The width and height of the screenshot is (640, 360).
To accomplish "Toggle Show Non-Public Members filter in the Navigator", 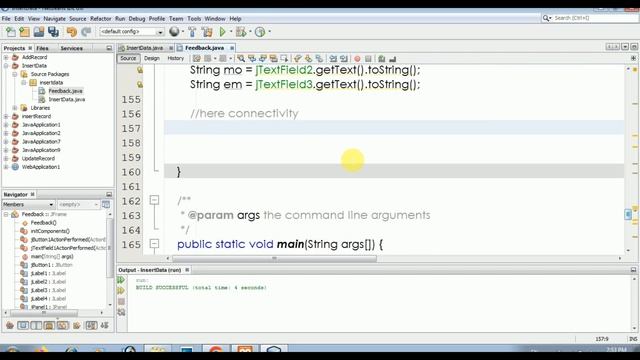I will pos(49,325).
